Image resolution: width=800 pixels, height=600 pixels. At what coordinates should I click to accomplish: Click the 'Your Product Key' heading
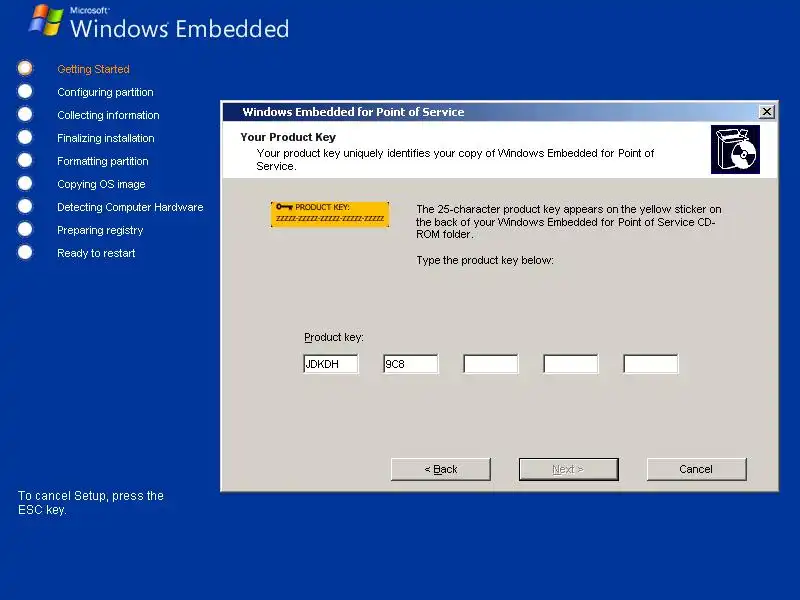tap(288, 137)
